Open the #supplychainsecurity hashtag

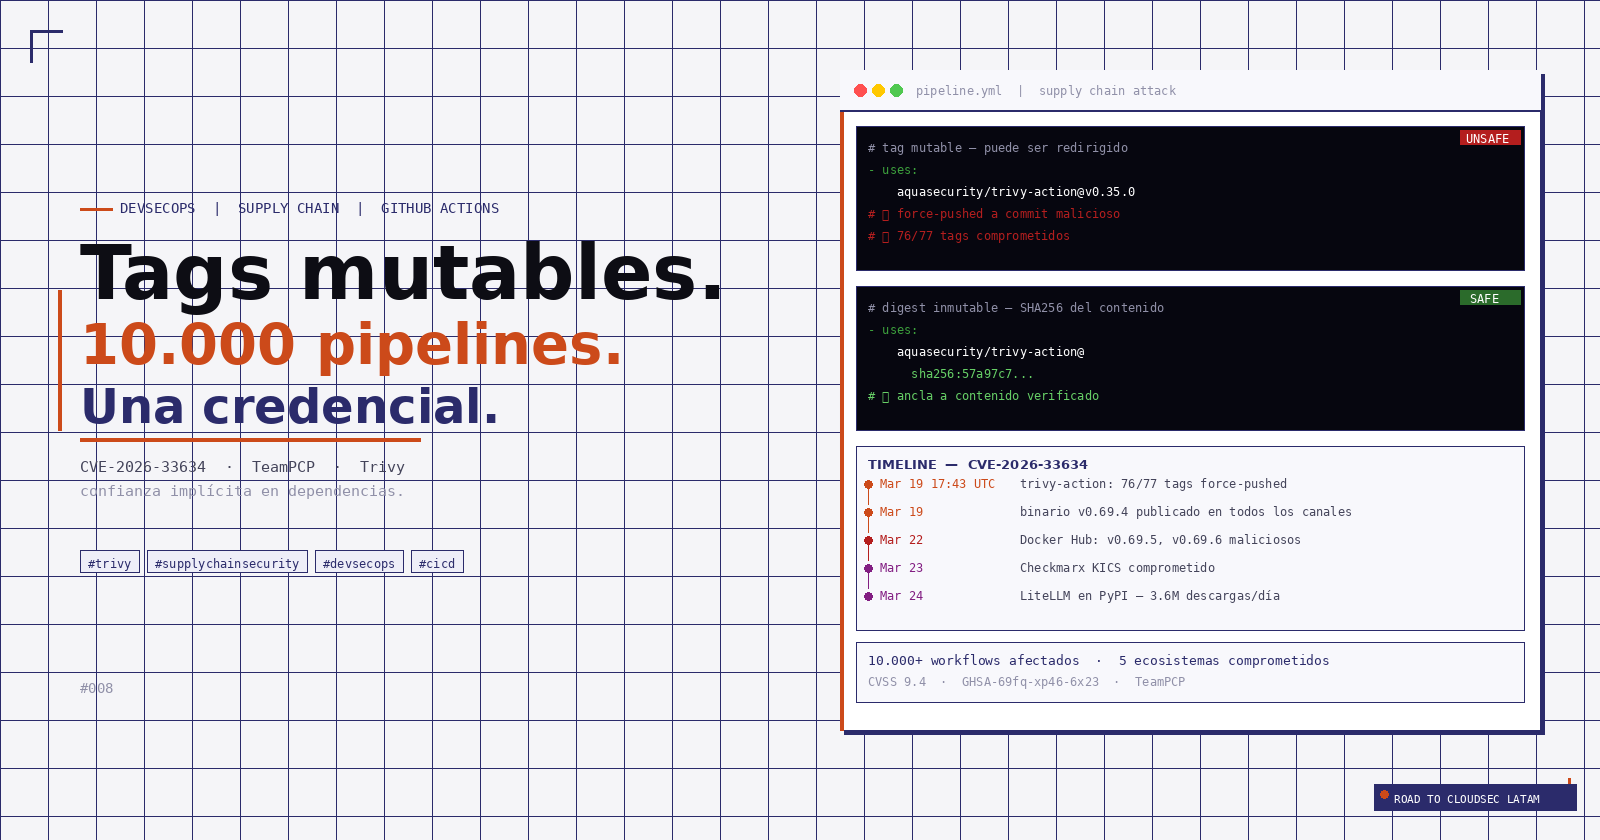click(227, 562)
